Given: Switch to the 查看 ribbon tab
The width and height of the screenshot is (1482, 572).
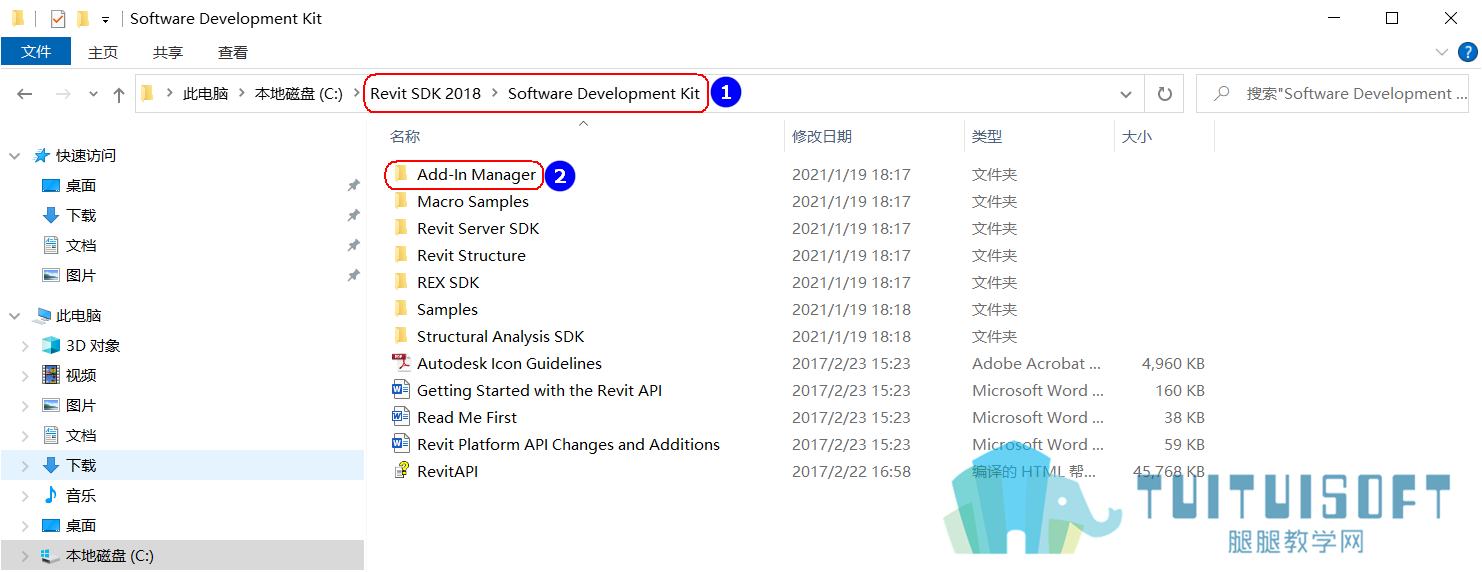Looking at the screenshot, I should (233, 52).
